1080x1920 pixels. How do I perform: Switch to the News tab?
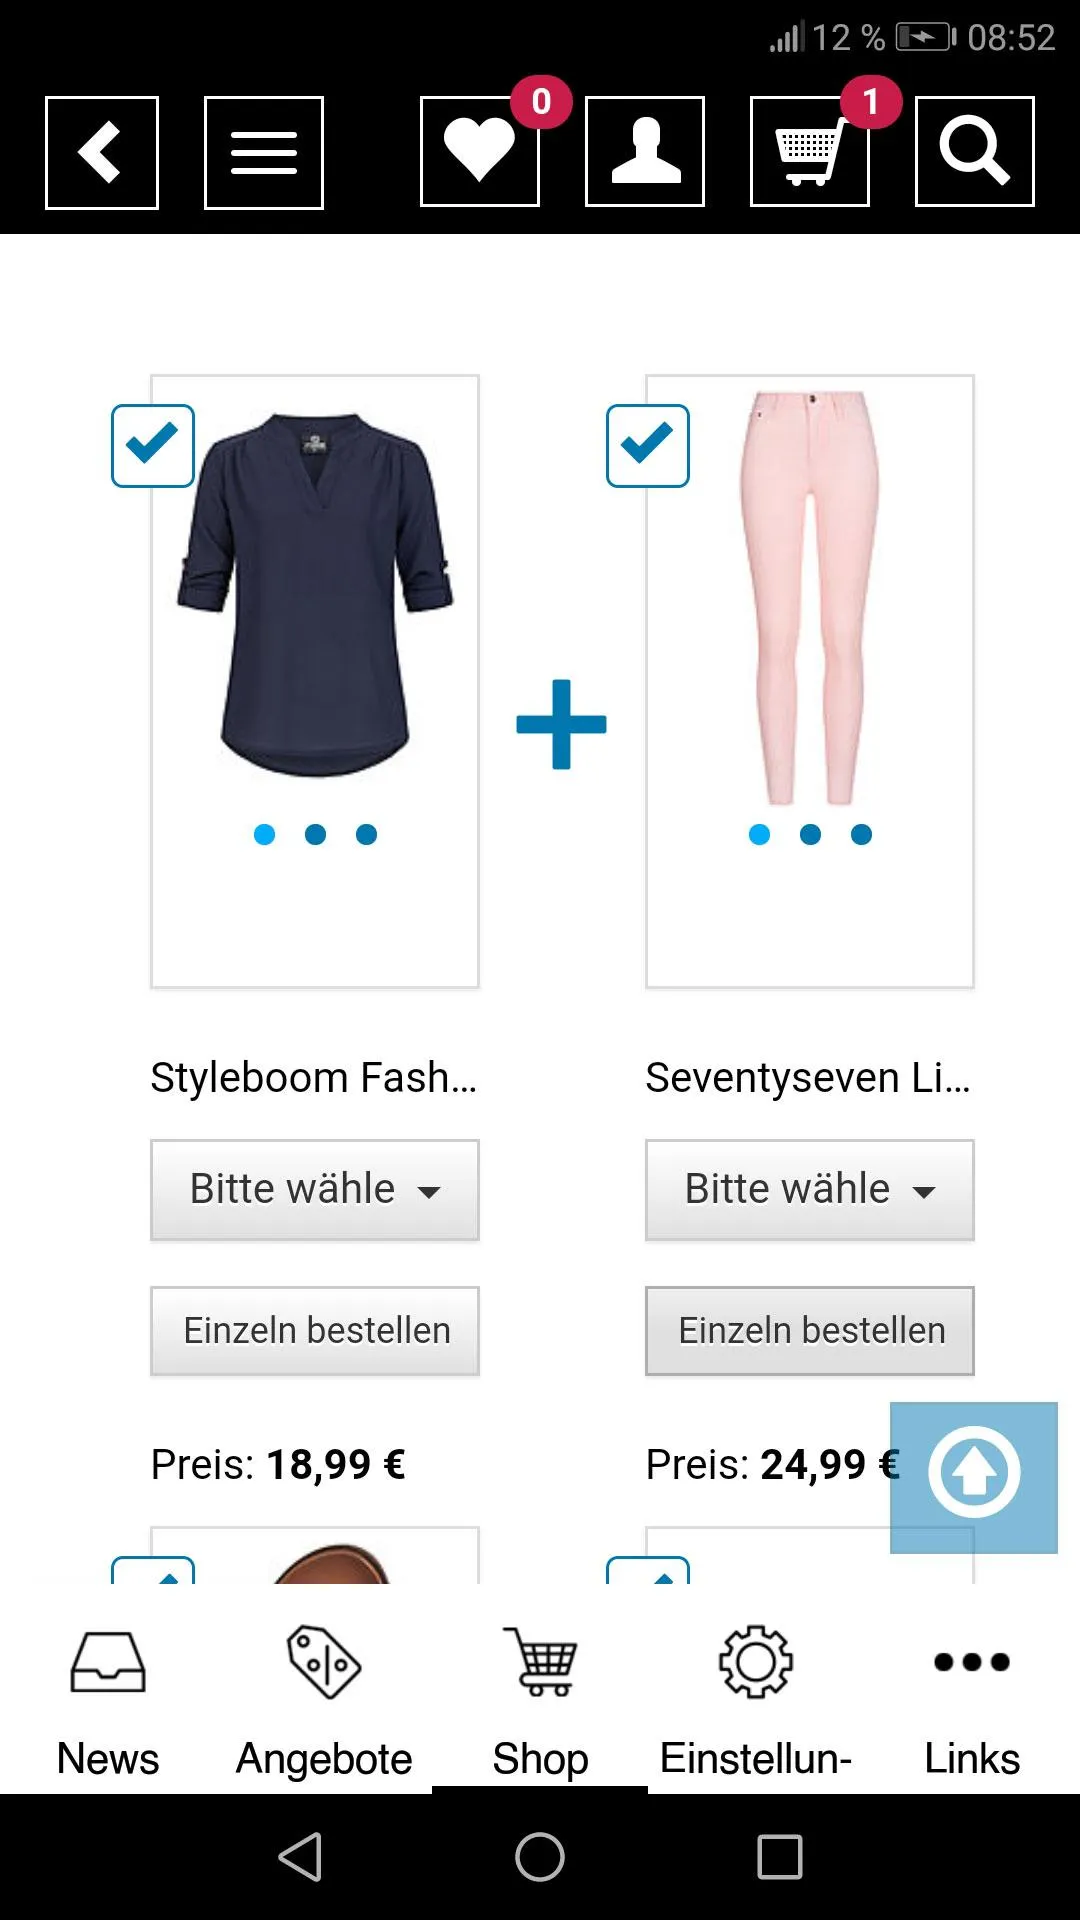[108, 1700]
